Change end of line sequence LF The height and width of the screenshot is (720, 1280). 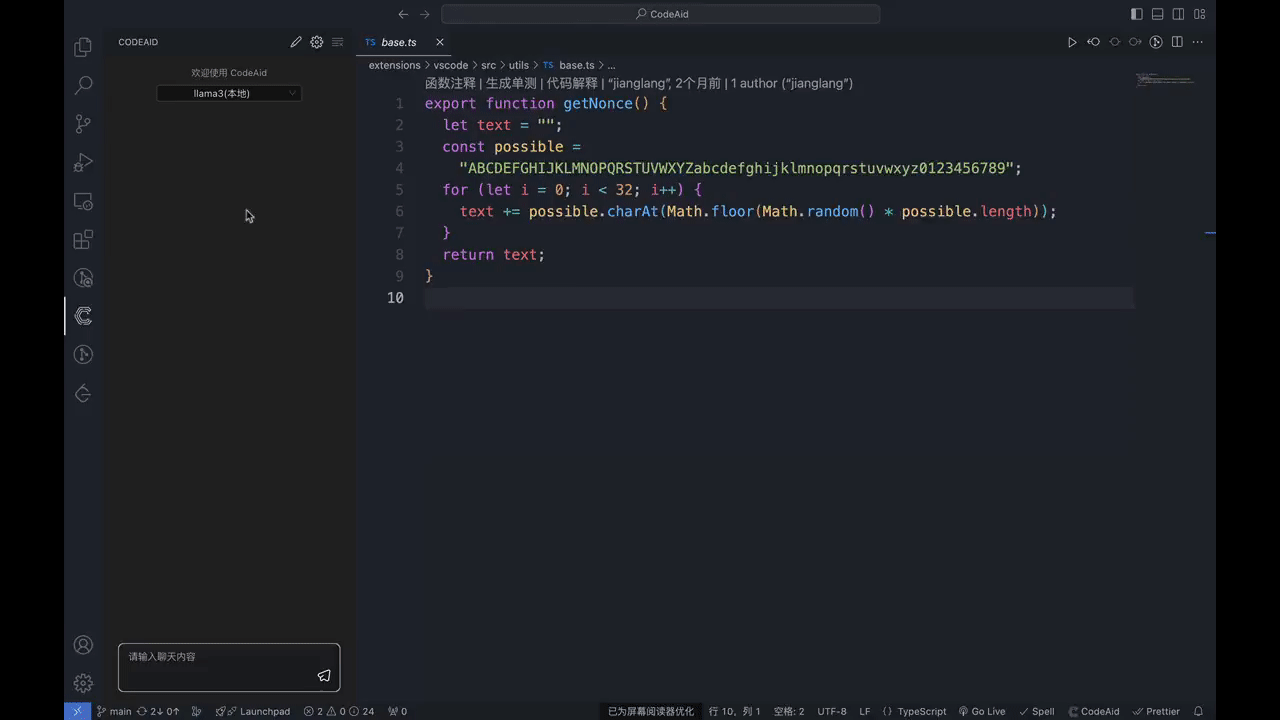point(865,711)
